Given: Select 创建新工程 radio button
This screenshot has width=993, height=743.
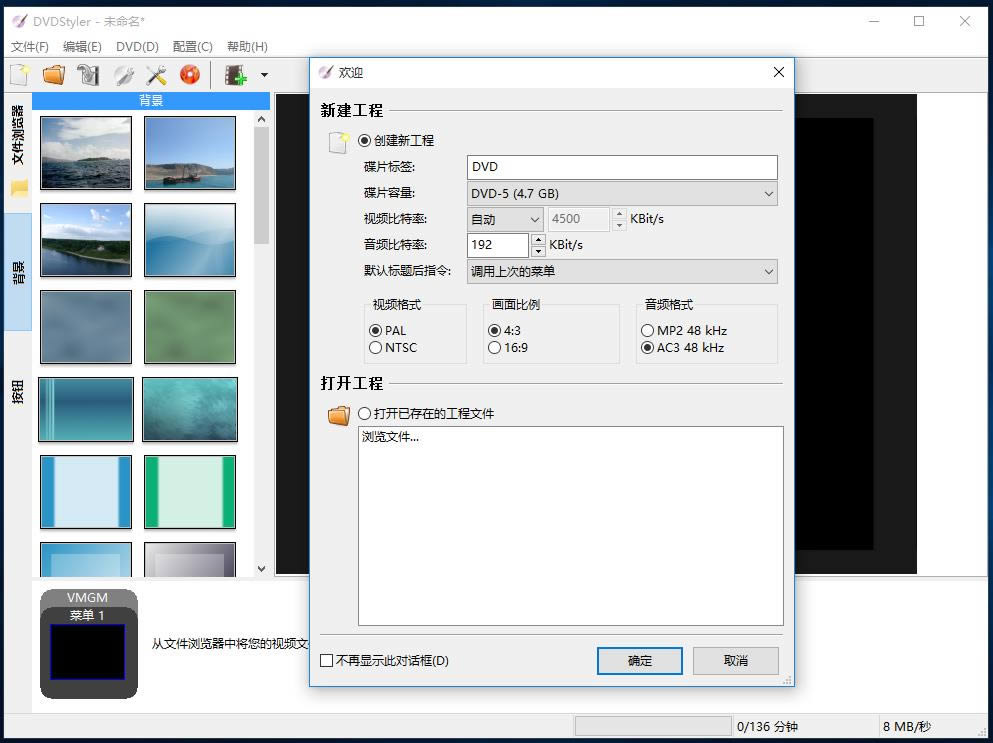Looking at the screenshot, I should coord(364,141).
